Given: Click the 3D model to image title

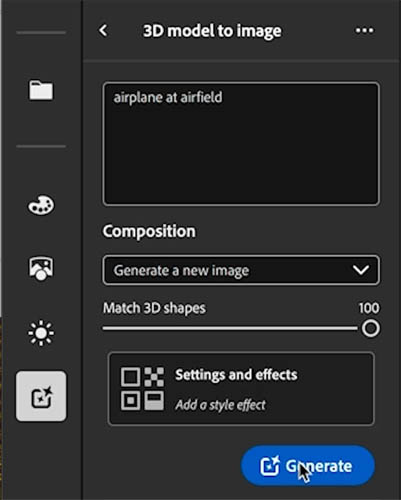Looking at the screenshot, I should [x=212, y=31].
